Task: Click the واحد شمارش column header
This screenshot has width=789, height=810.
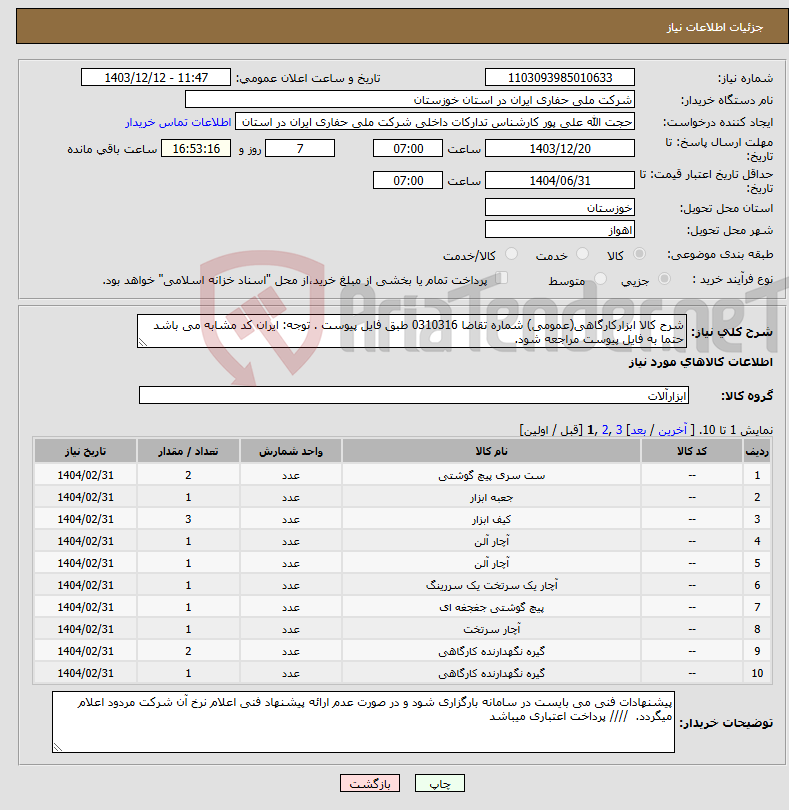Action: tap(291, 451)
